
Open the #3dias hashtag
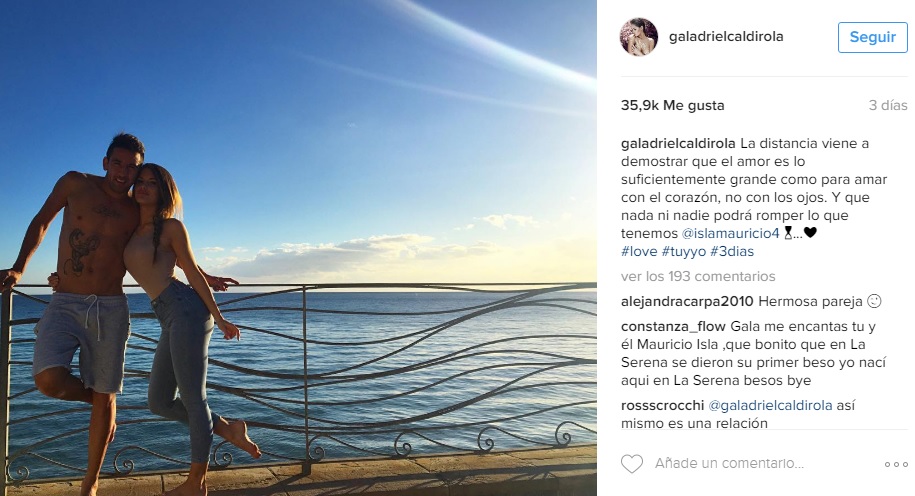732,252
